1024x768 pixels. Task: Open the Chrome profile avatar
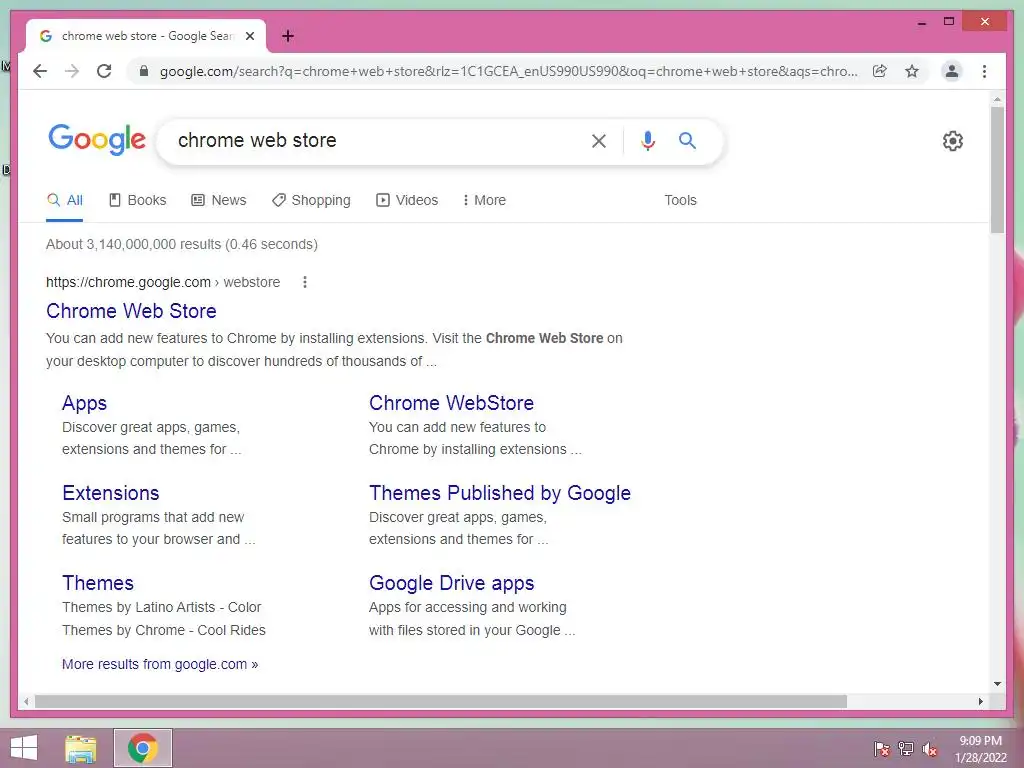(x=952, y=71)
